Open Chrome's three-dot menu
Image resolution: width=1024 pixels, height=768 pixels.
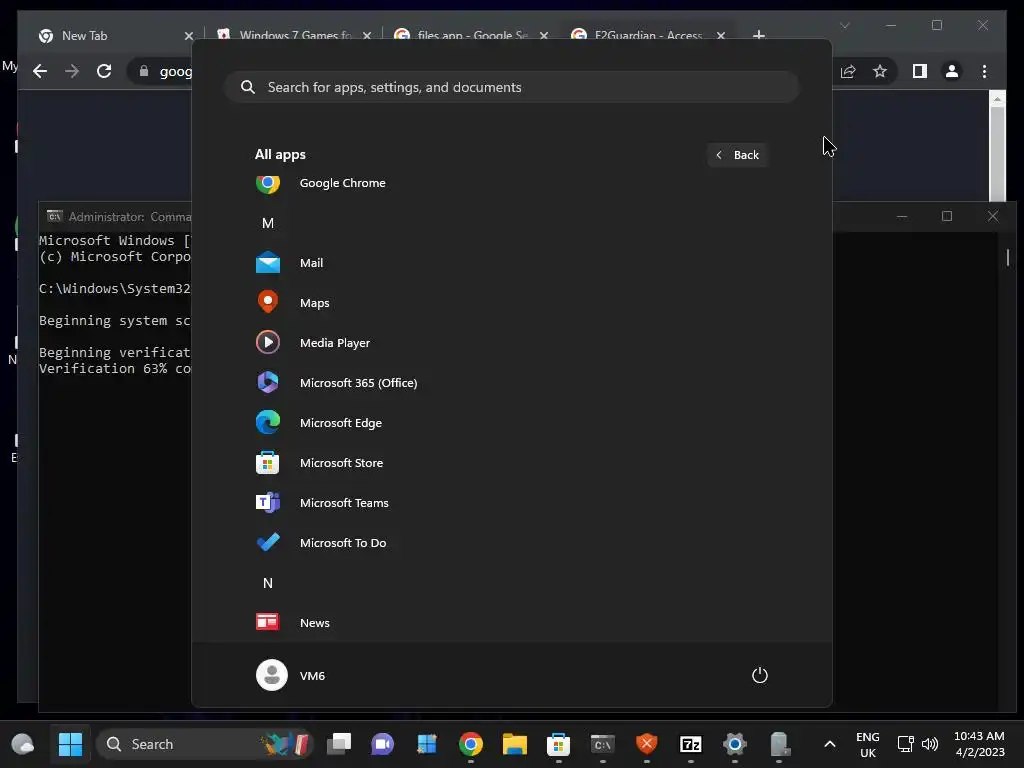point(985,71)
